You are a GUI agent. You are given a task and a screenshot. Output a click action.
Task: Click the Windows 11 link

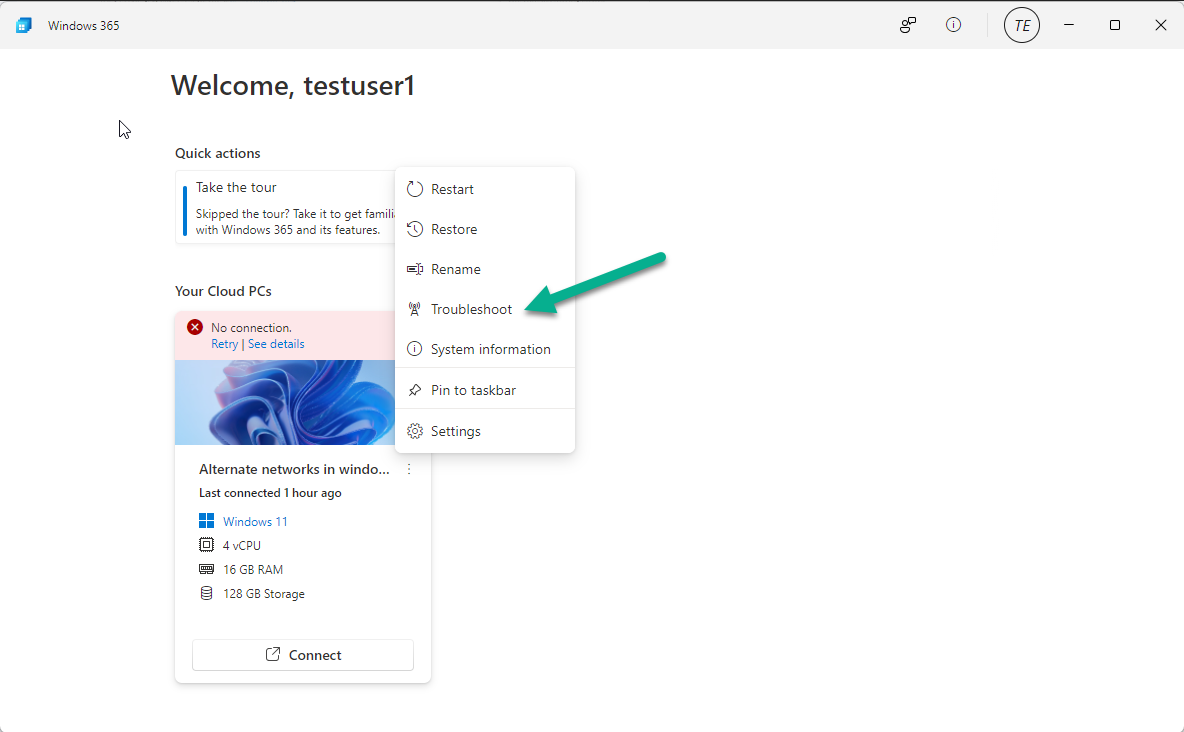pos(255,522)
